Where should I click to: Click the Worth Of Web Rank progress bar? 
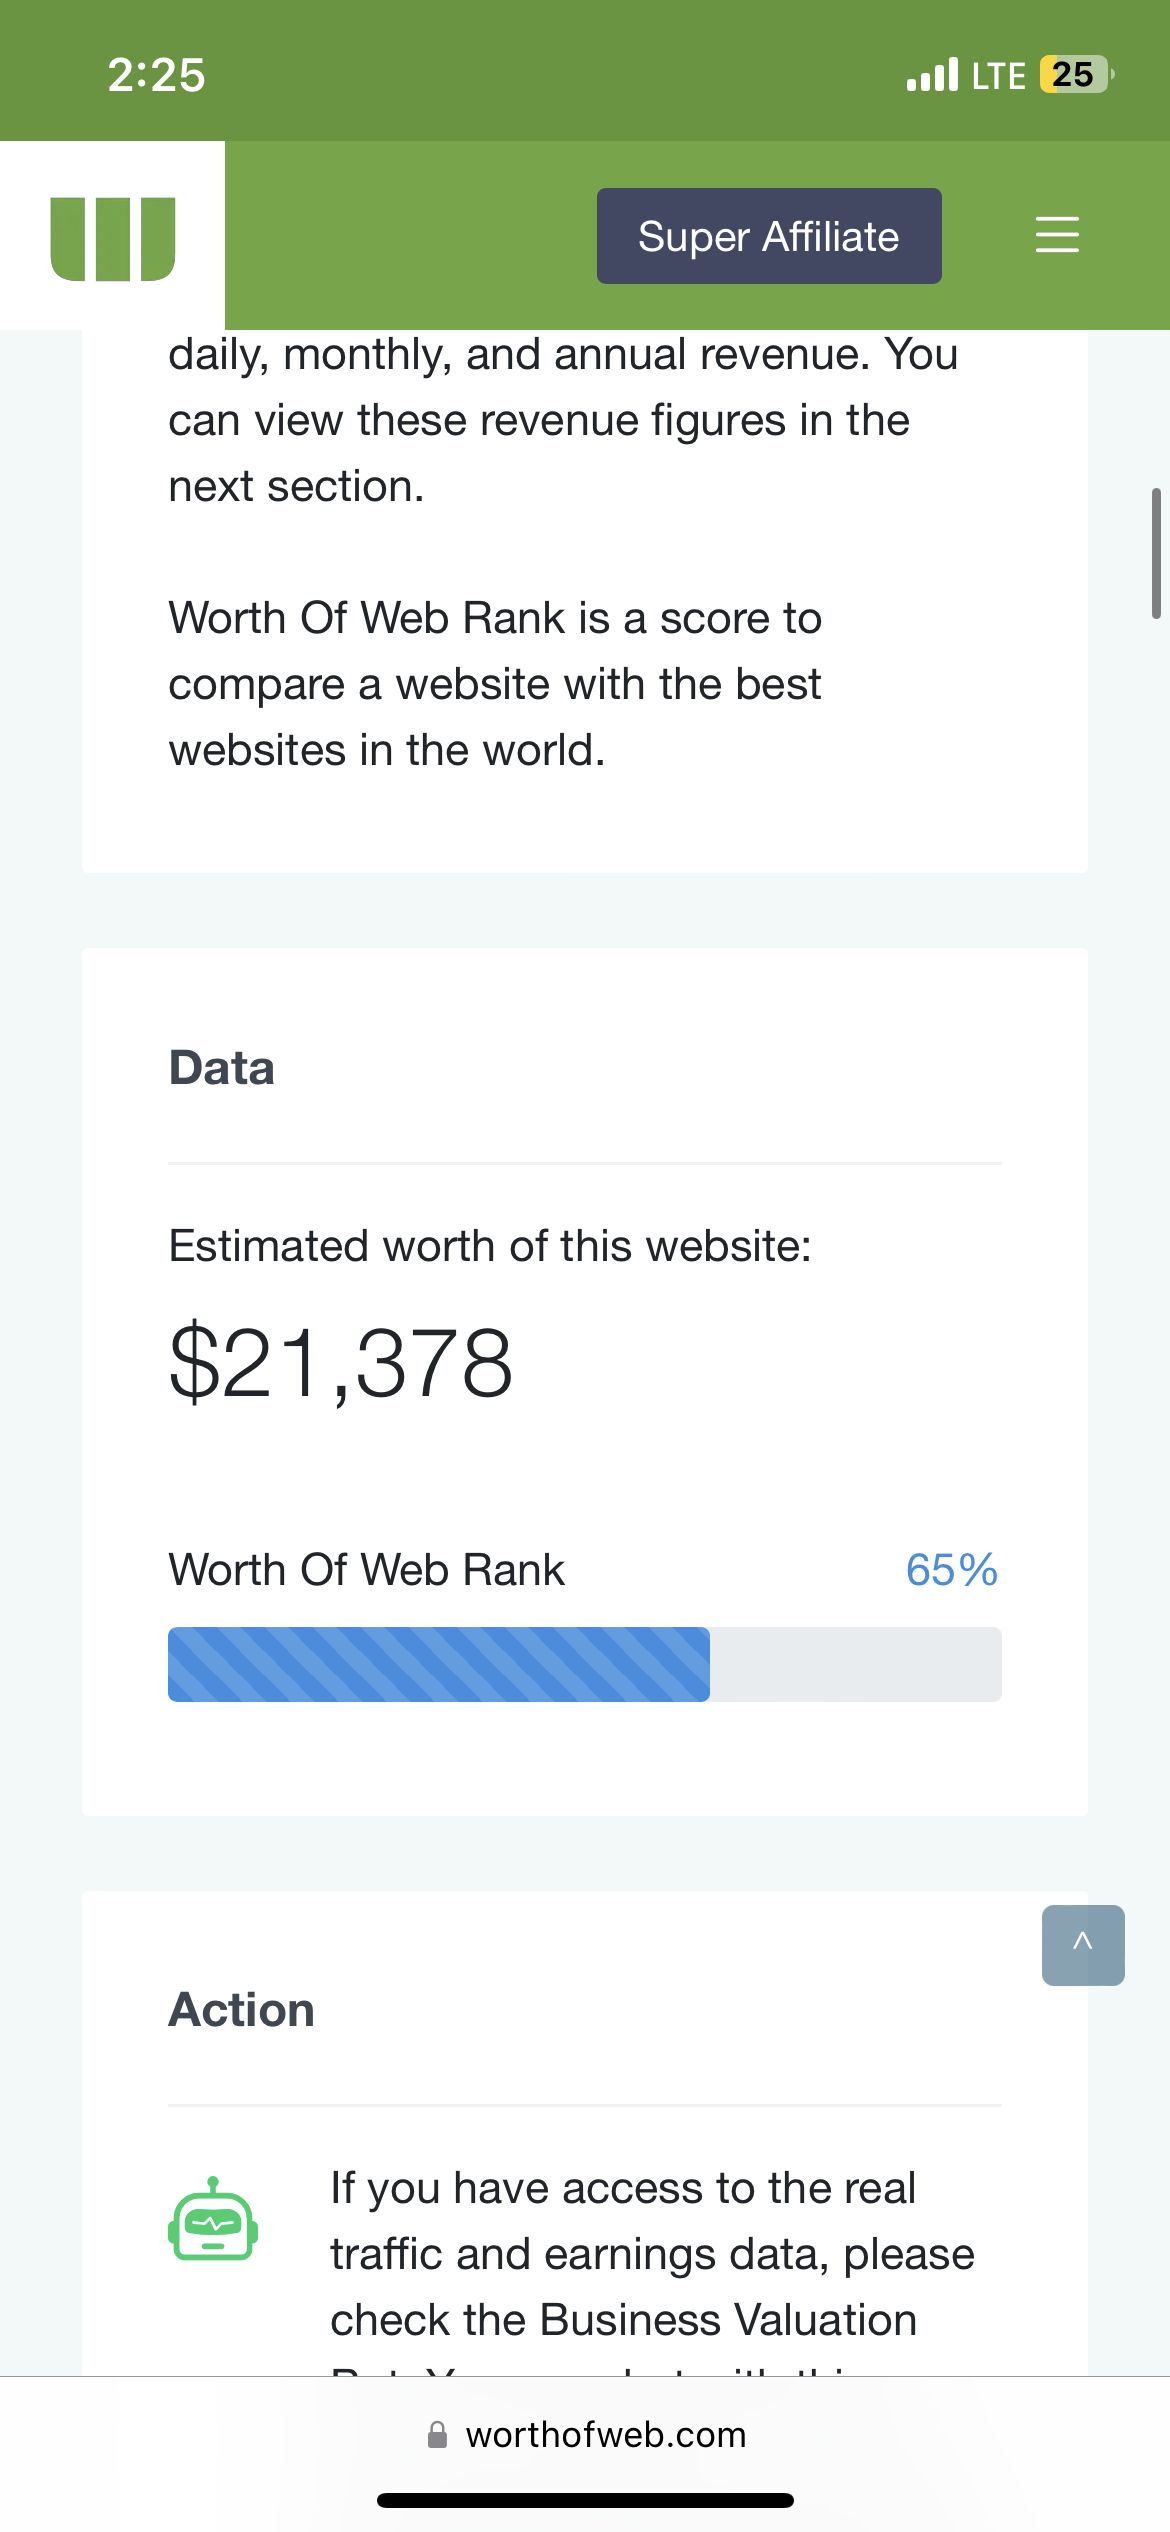(x=584, y=1664)
